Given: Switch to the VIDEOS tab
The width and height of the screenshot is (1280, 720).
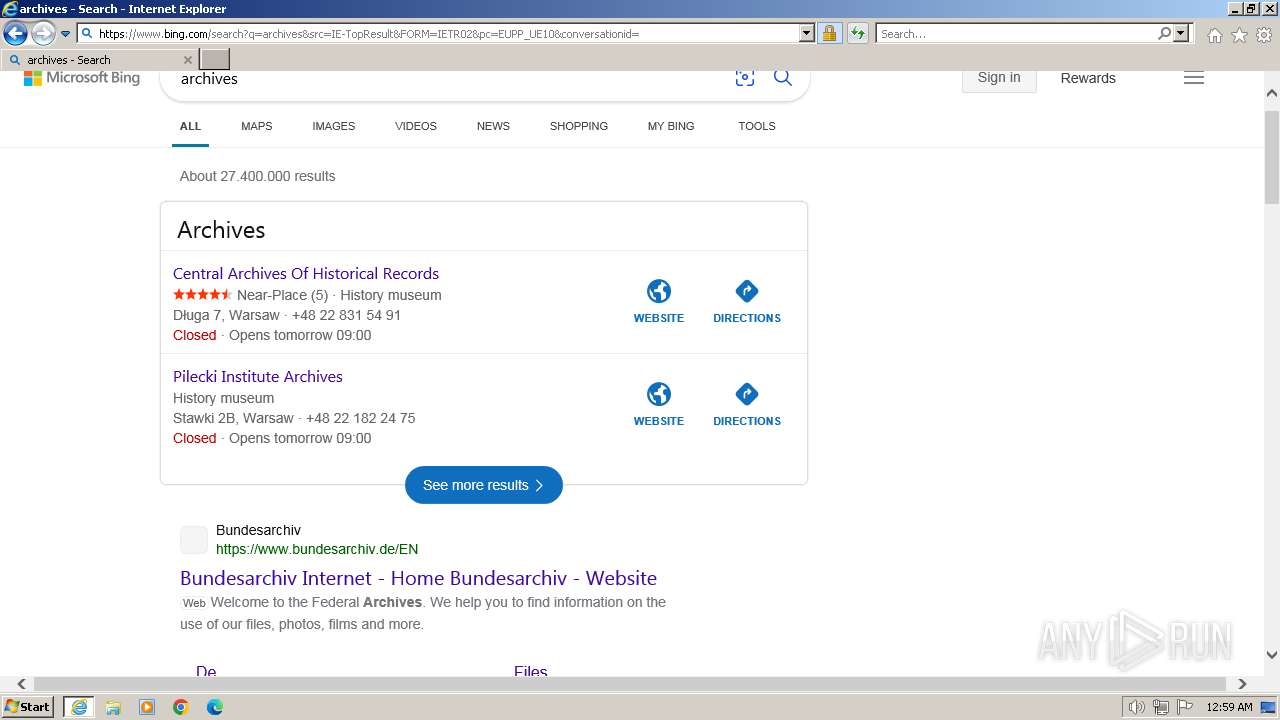Looking at the screenshot, I should (416, 126).
